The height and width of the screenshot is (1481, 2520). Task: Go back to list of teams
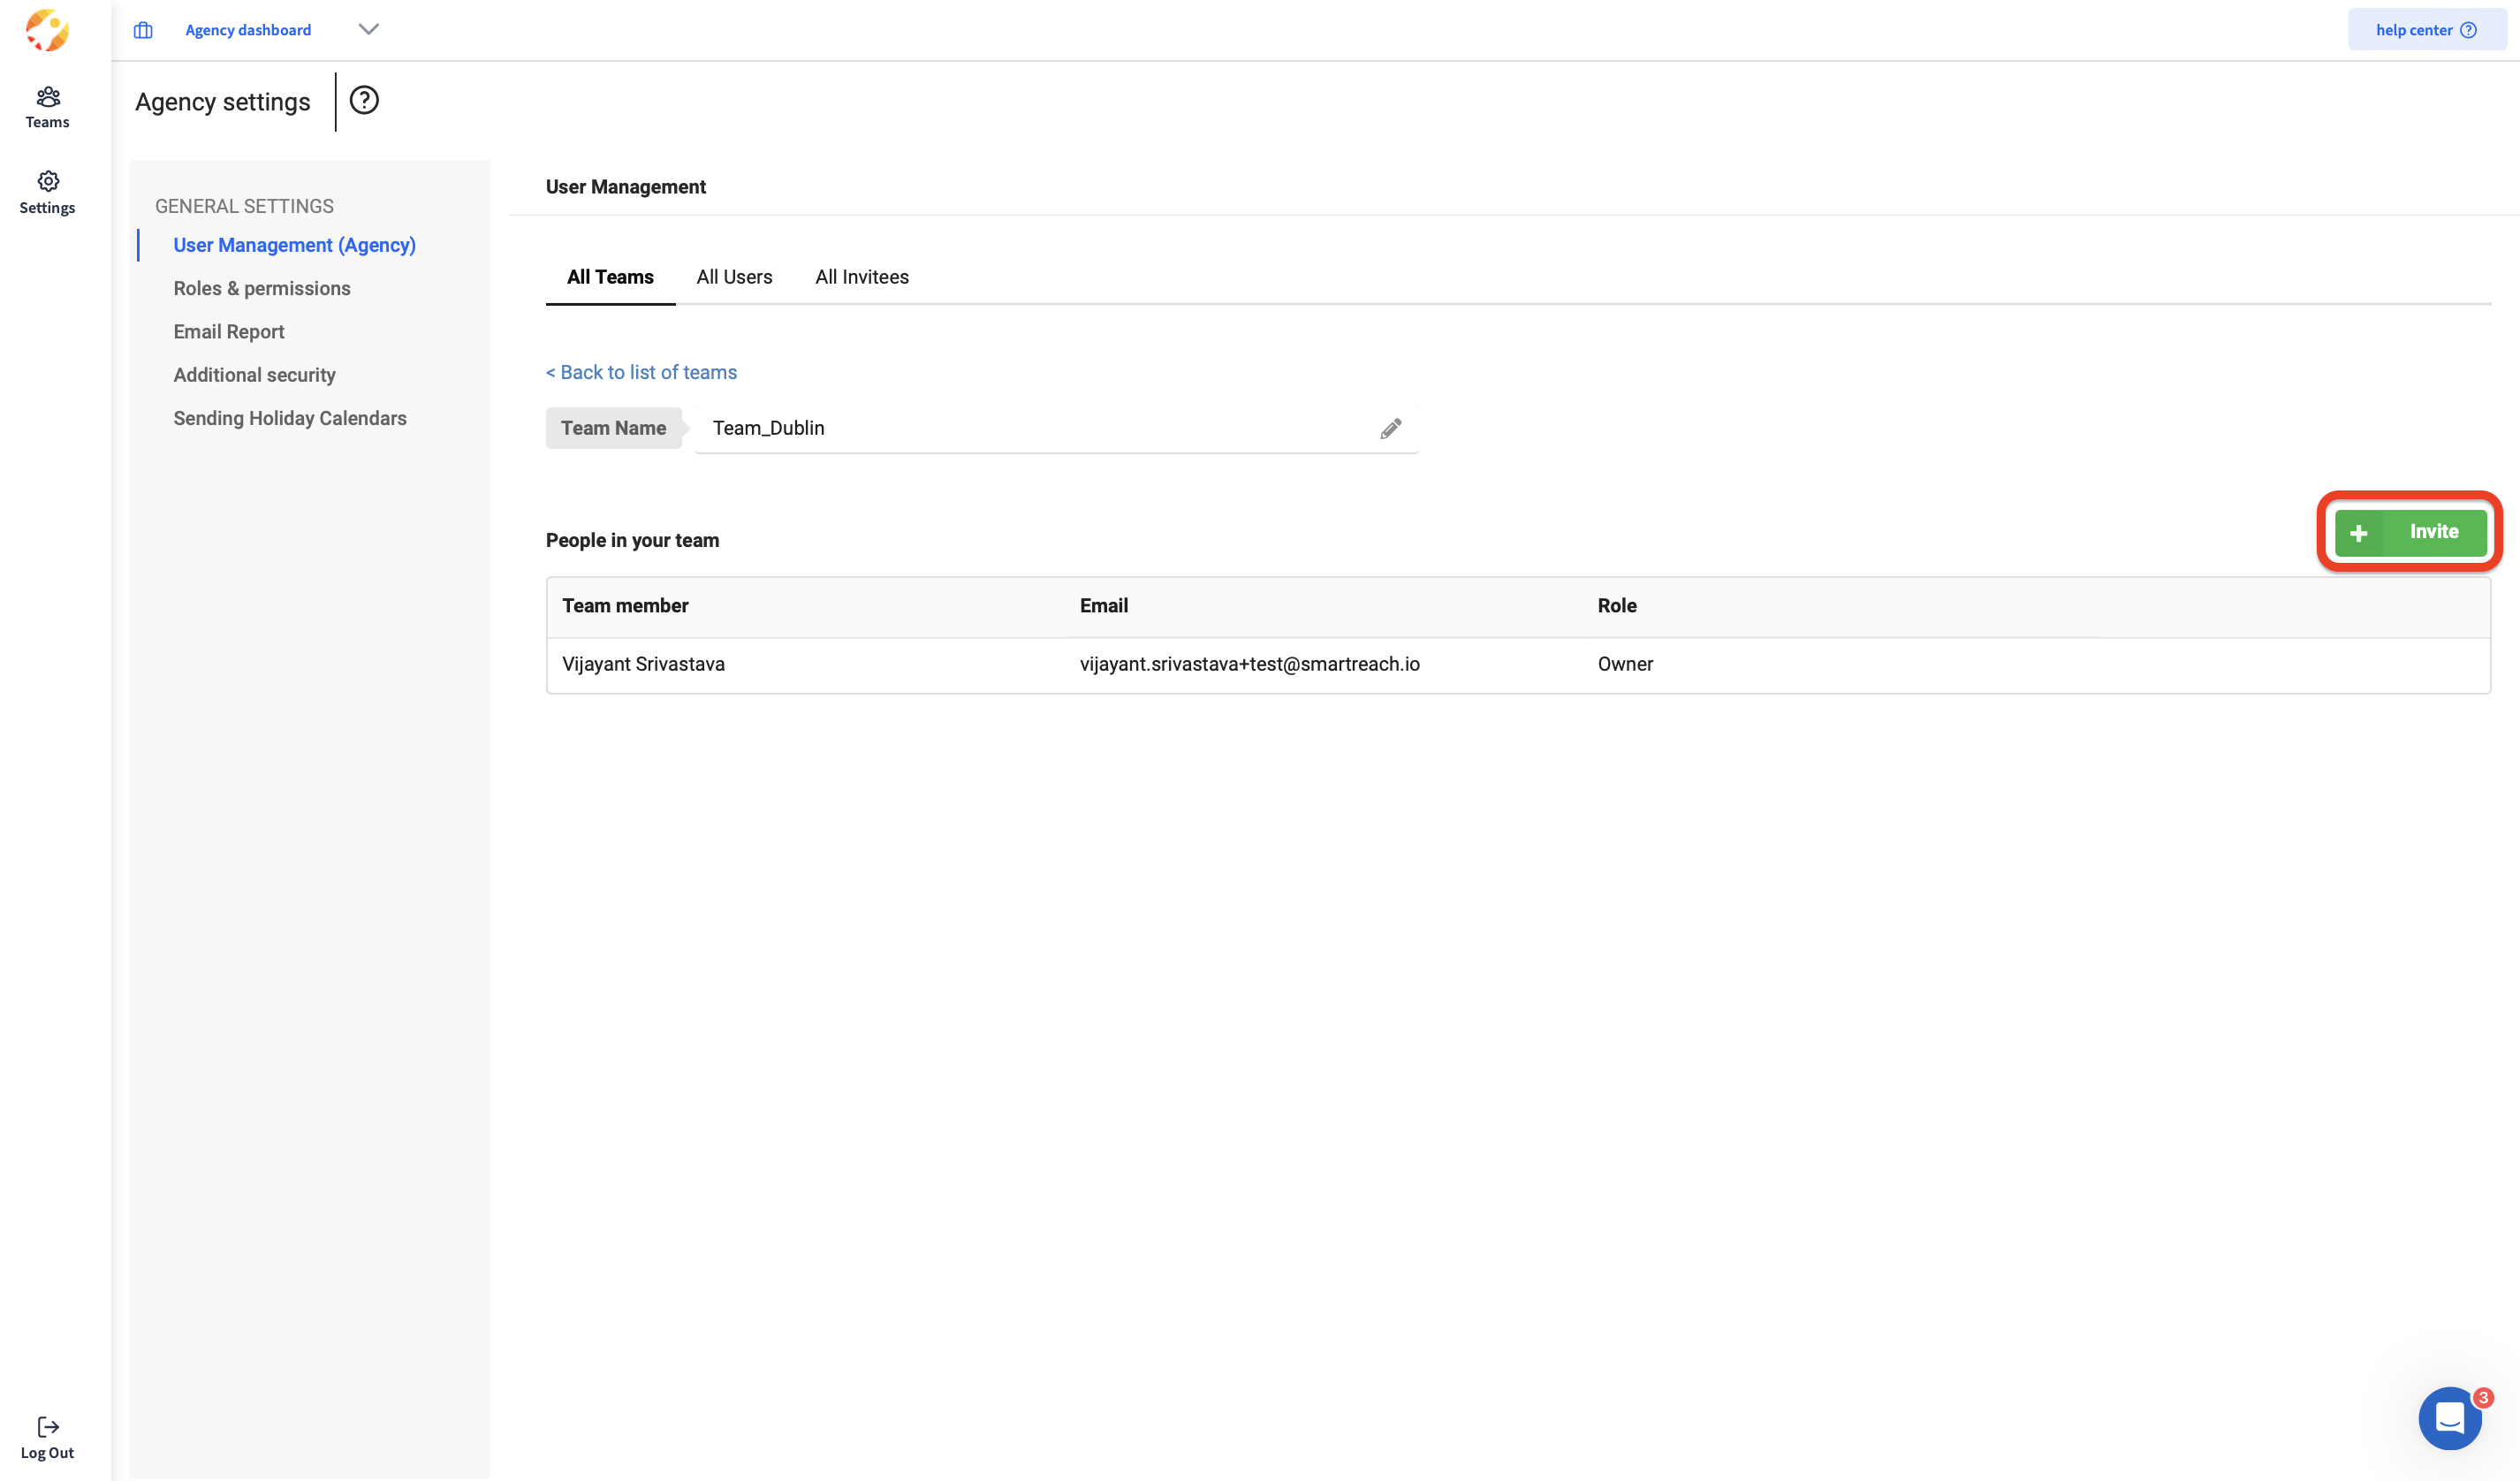641,372
